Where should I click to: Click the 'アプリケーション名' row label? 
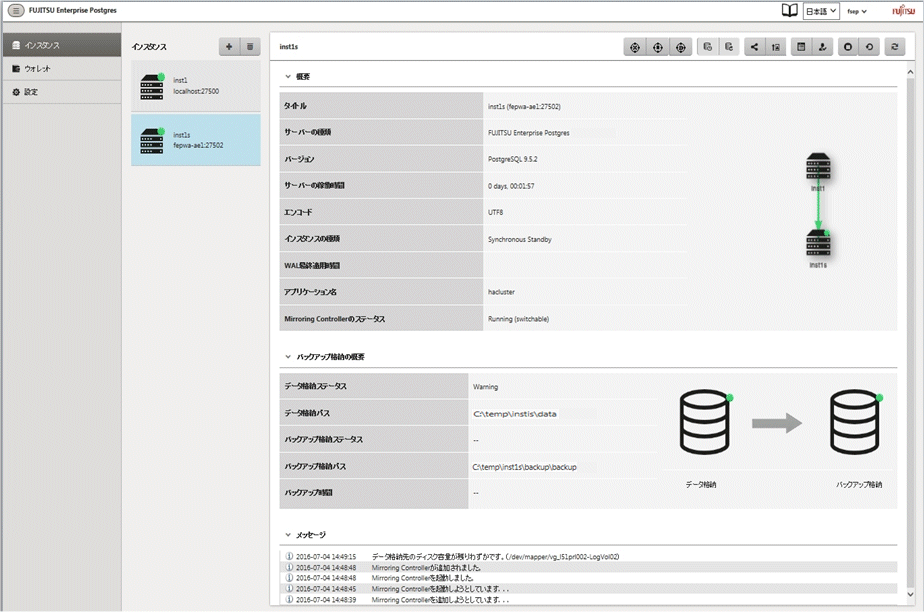(x=310, y=292)
